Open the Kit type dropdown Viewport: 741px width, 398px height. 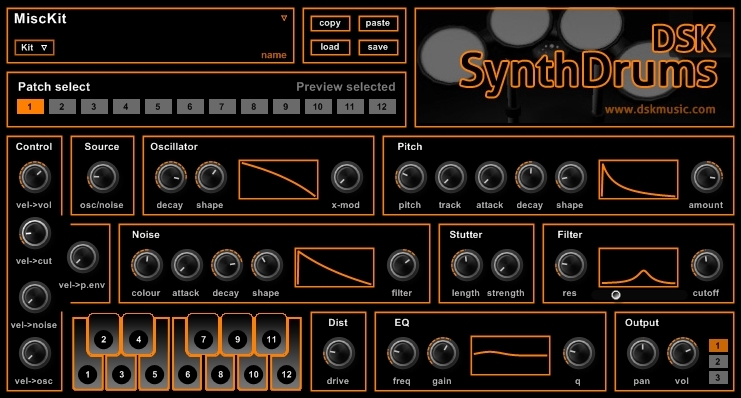point(34,47)
